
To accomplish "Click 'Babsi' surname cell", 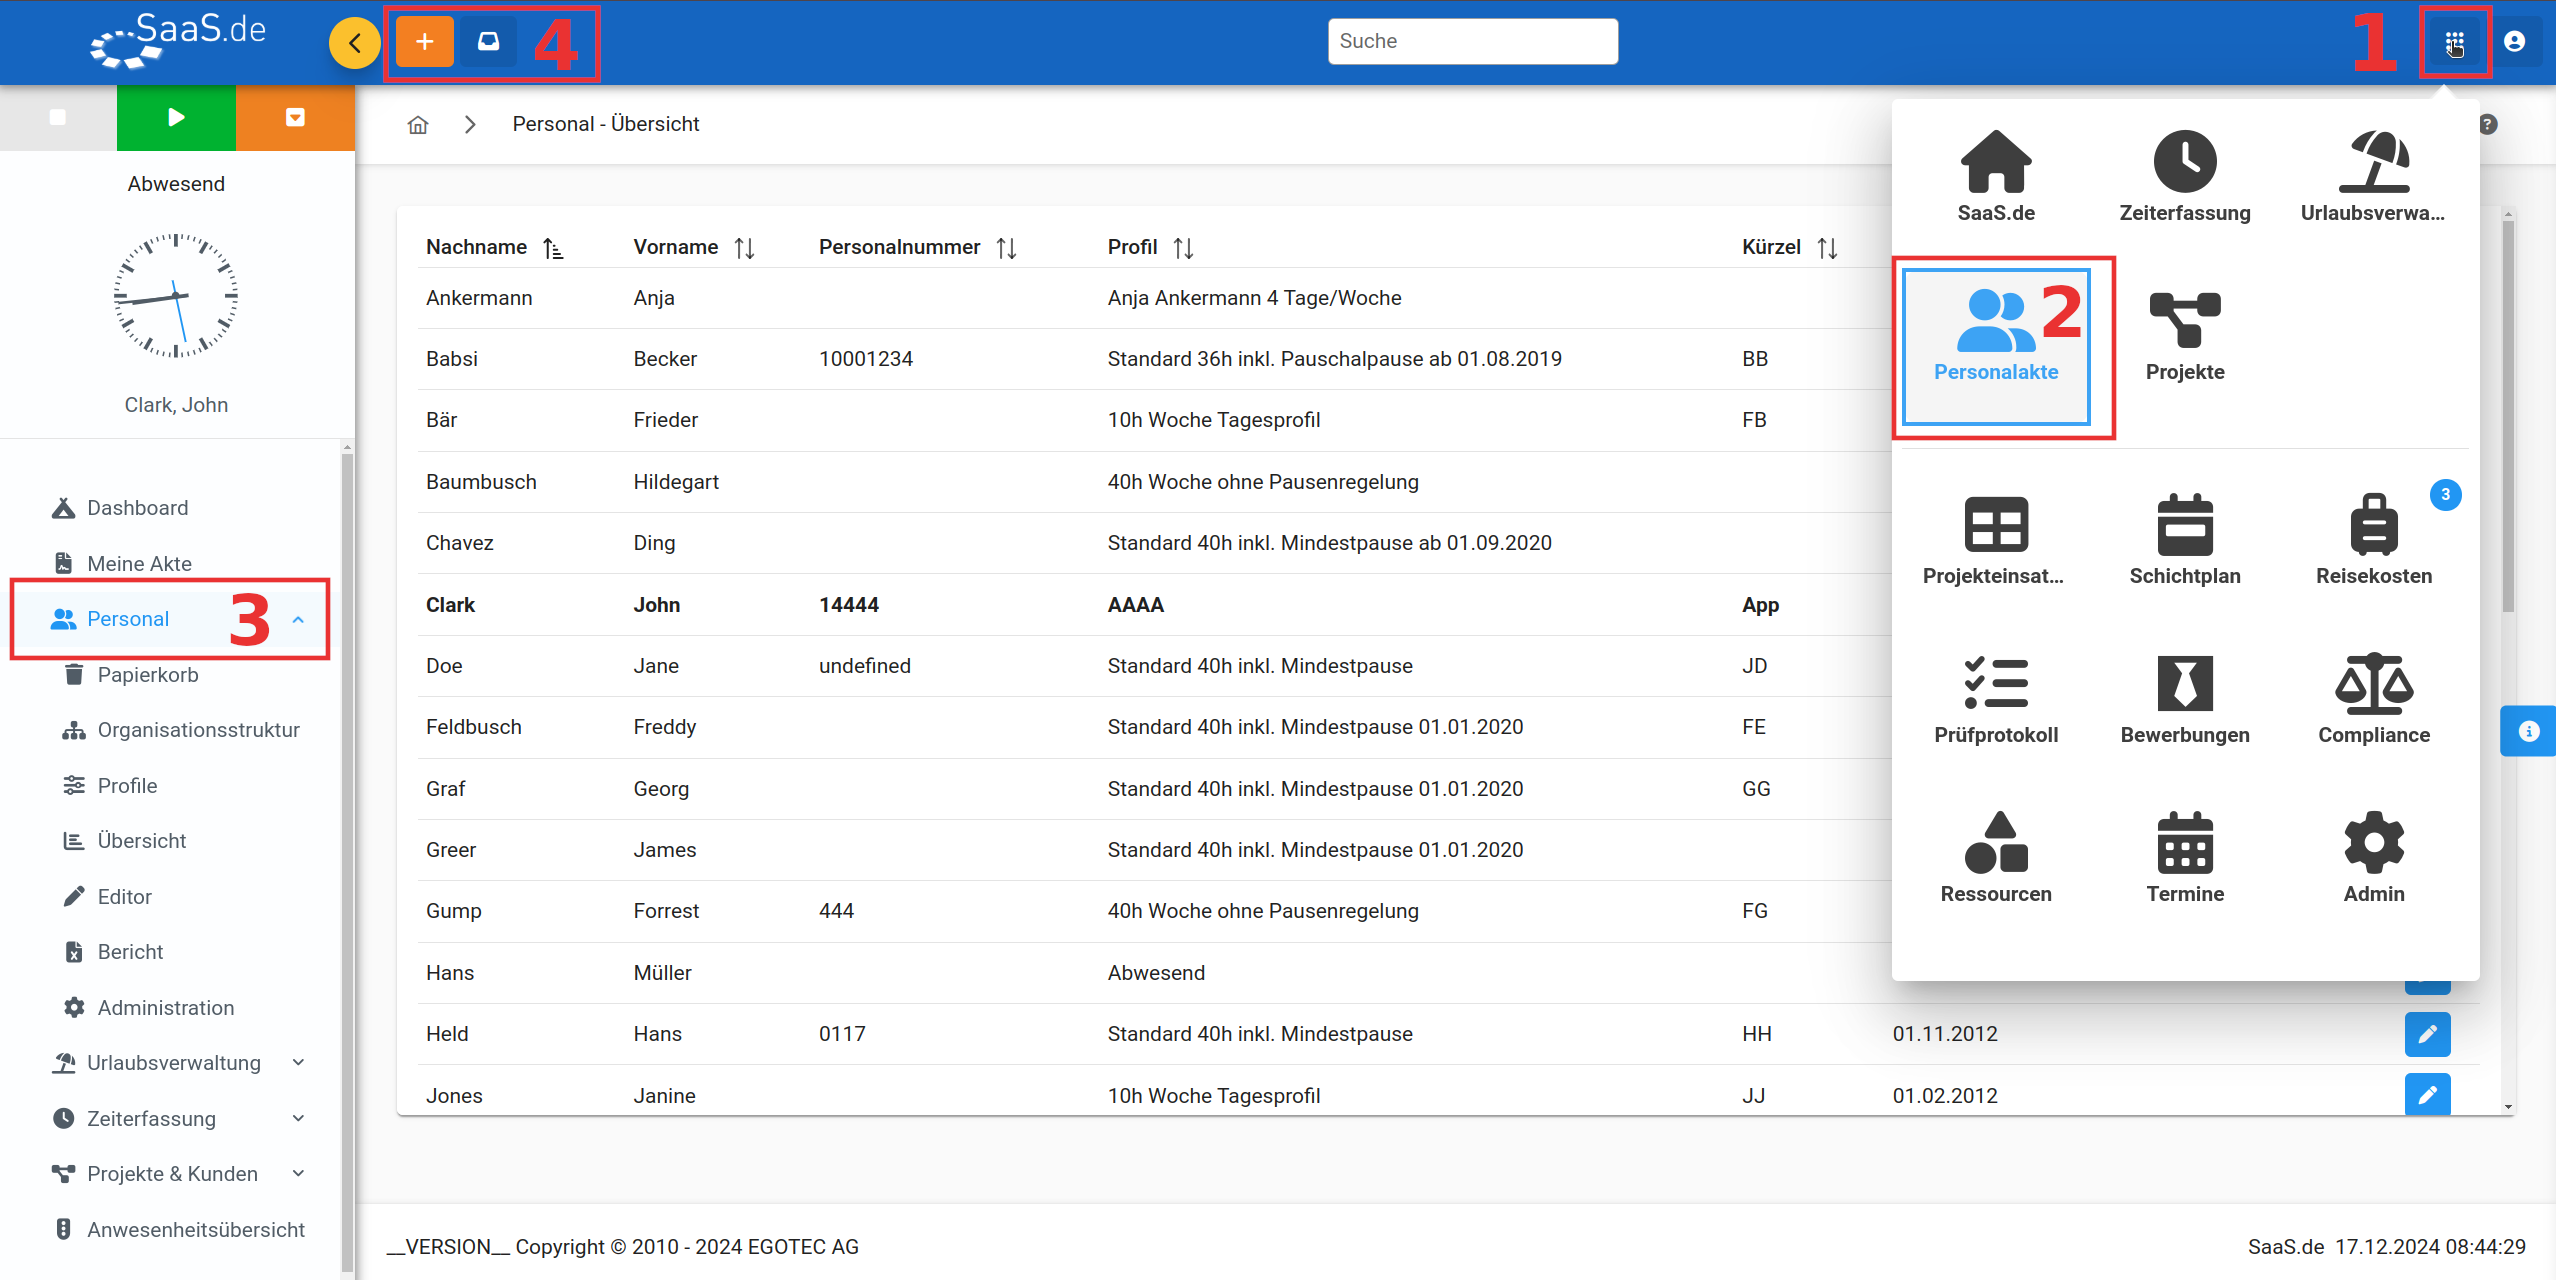I will click(452, 359).
